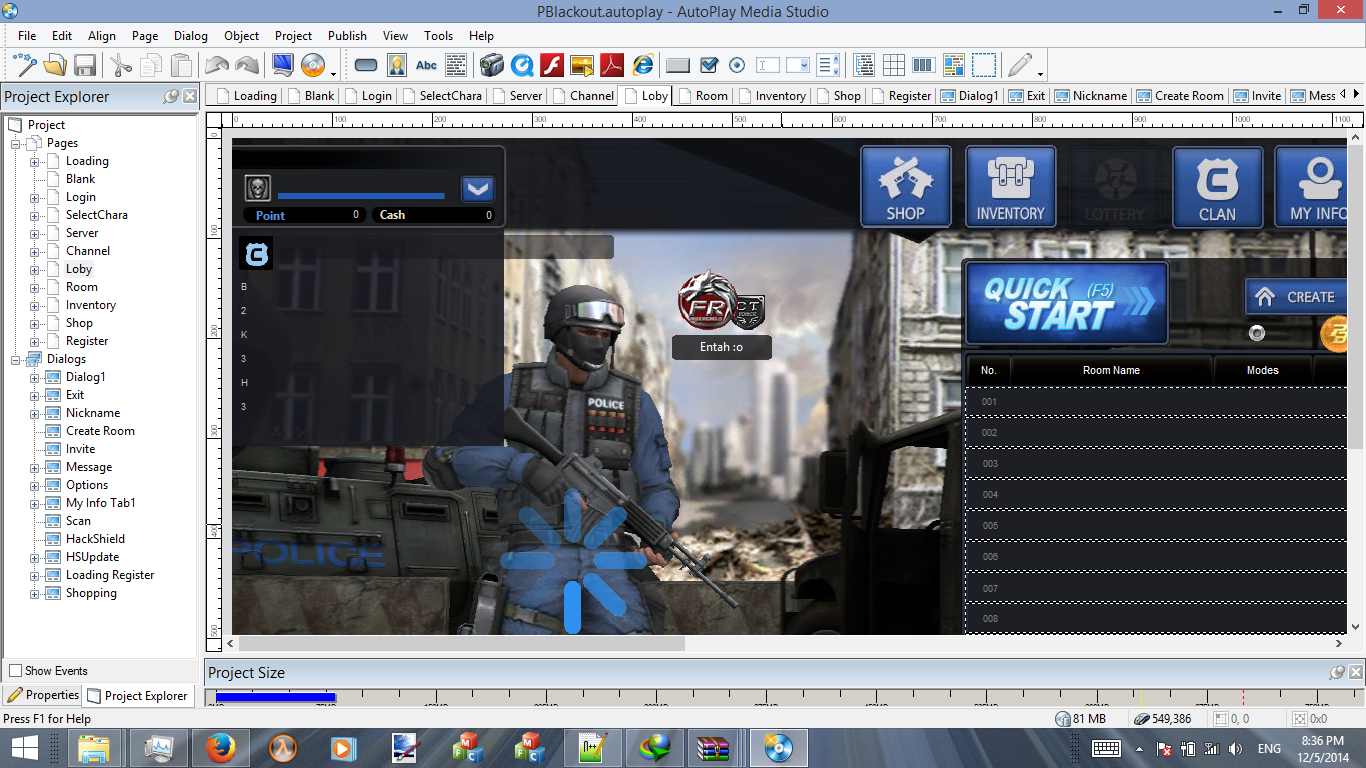Select the pencil Plugin tool
1366x768 pixels.
[1019, 66]
